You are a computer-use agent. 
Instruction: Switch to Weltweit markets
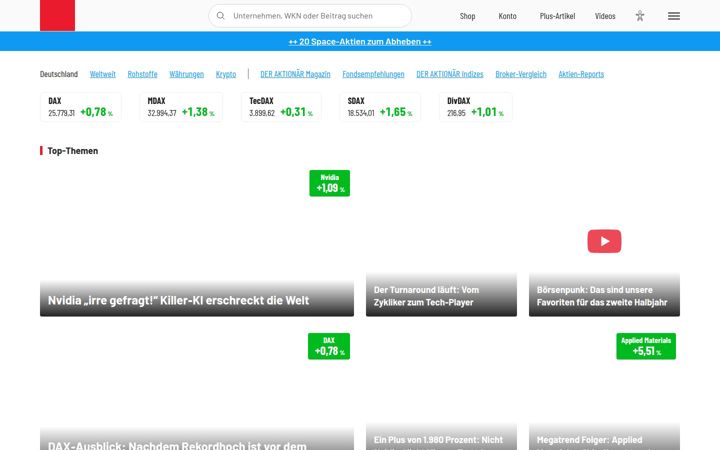[x=102, y=74]
